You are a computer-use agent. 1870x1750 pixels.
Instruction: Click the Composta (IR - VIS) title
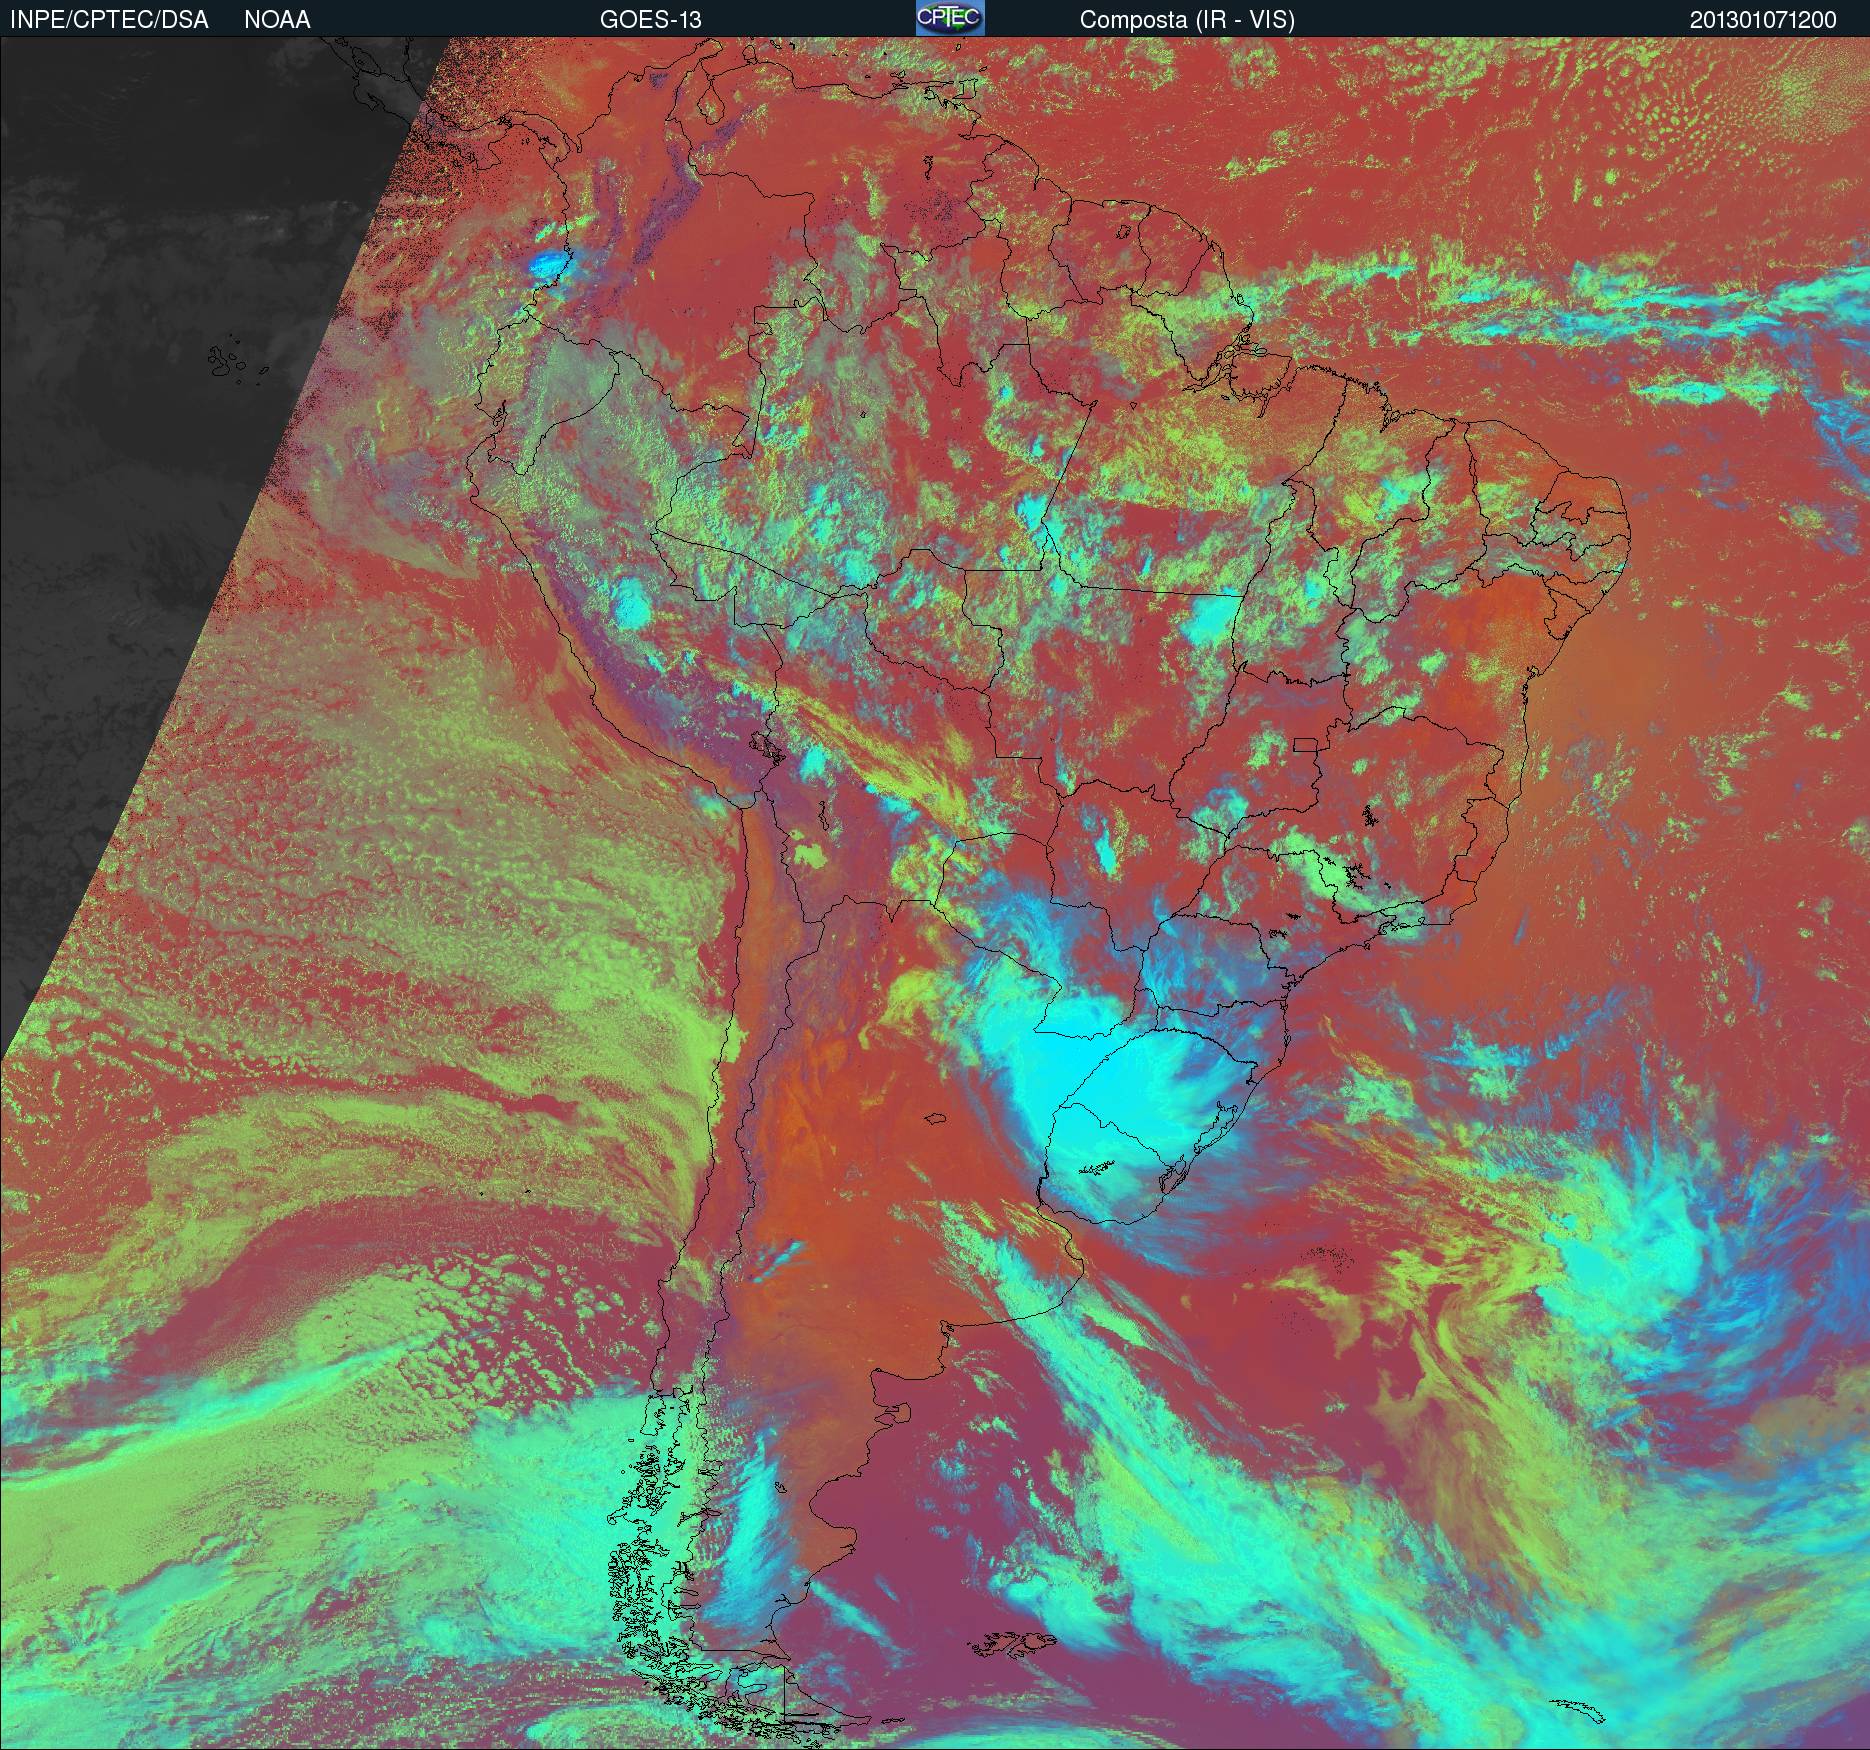(1187, 21)
